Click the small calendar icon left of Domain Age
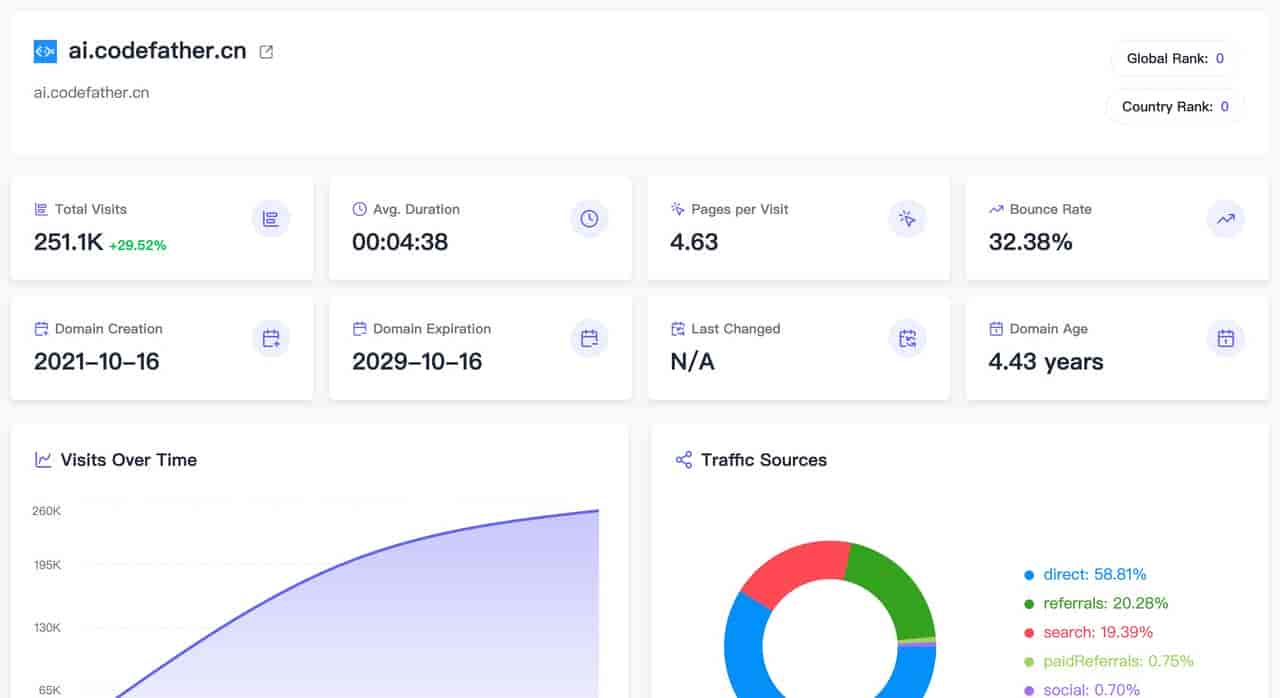The width and height of the screenshot is (1280, 698). point(996,328)
